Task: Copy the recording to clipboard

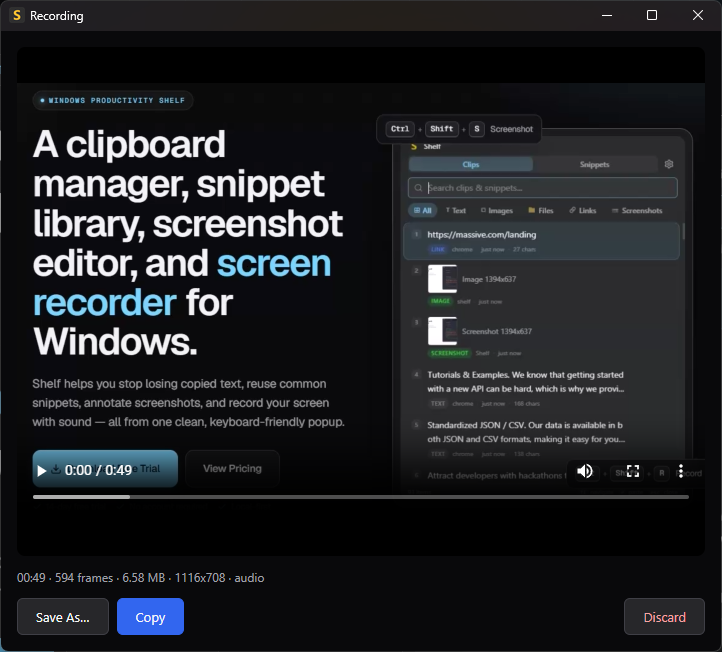Action: (150, 617)
